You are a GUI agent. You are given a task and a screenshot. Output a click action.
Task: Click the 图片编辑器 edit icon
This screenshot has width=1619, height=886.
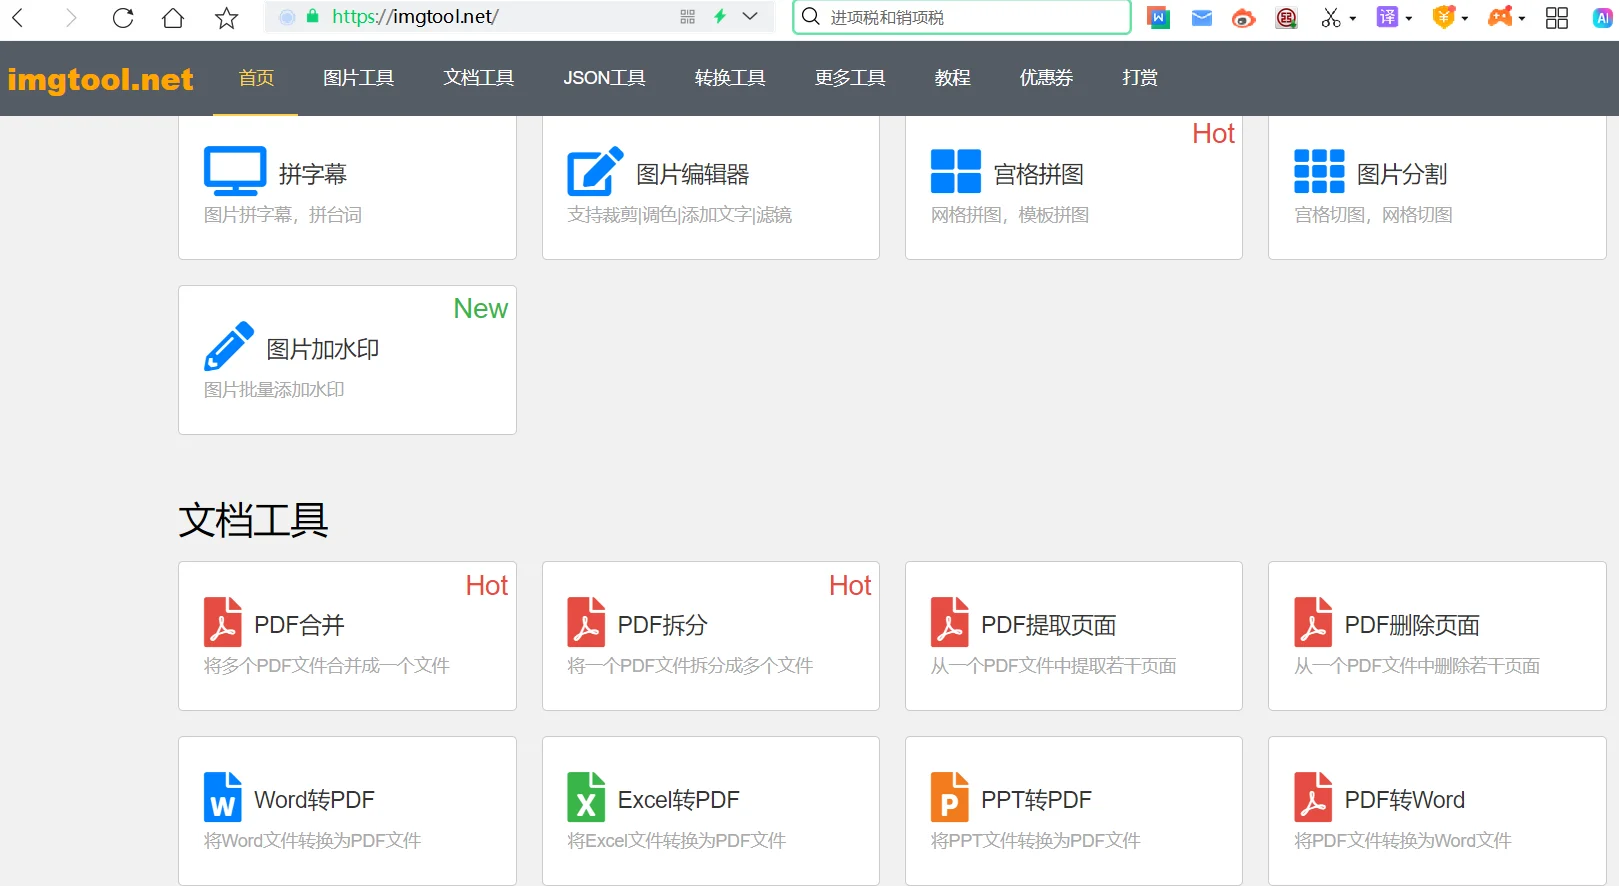click(x=595, y=171)
